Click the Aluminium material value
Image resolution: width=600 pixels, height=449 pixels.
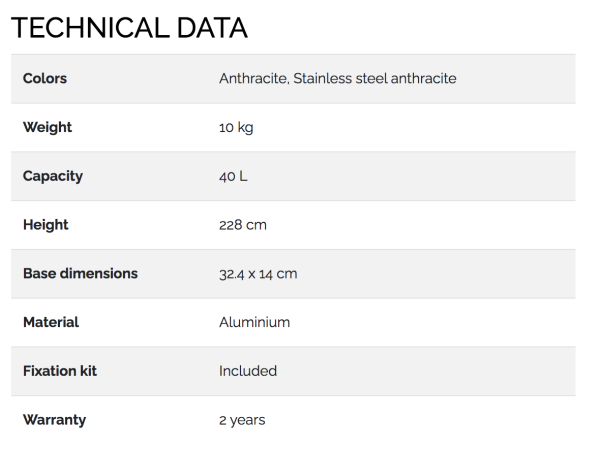point(254,322)
